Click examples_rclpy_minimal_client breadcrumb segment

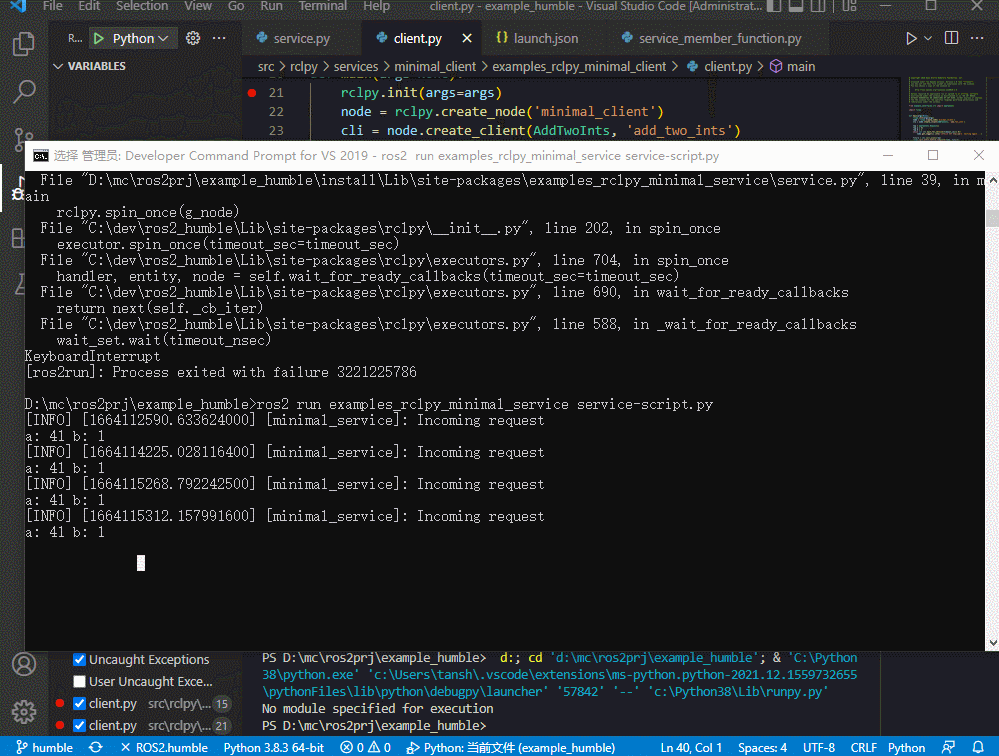579,67
